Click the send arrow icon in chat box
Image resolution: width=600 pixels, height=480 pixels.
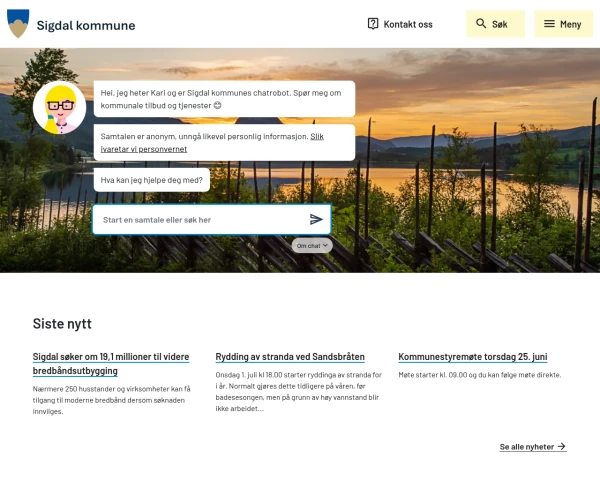316,219
